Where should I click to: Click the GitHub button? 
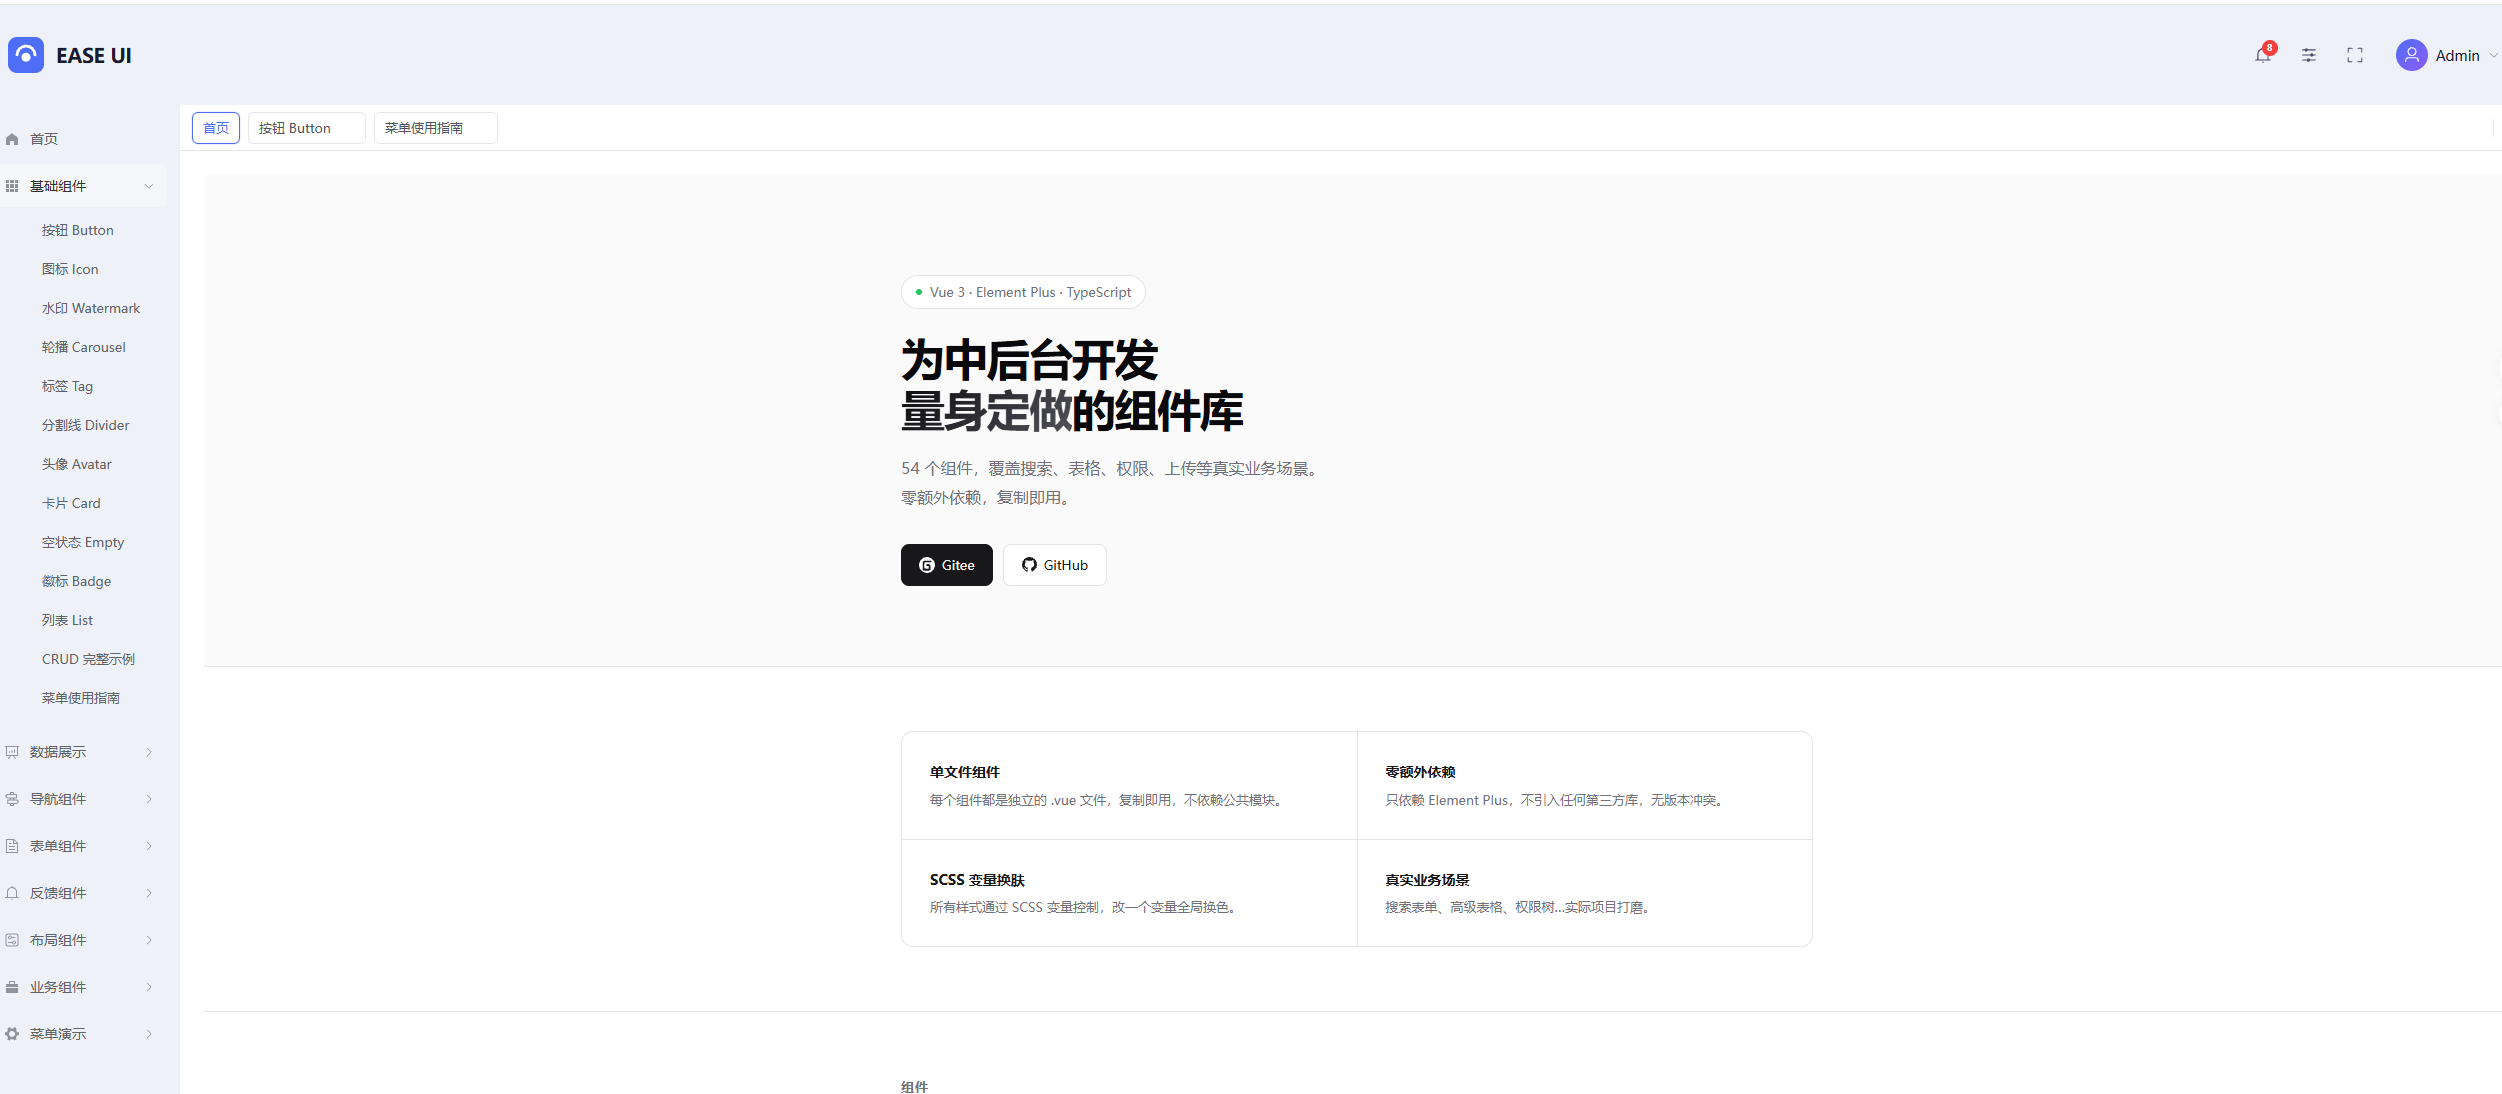tap(1054, 565)
